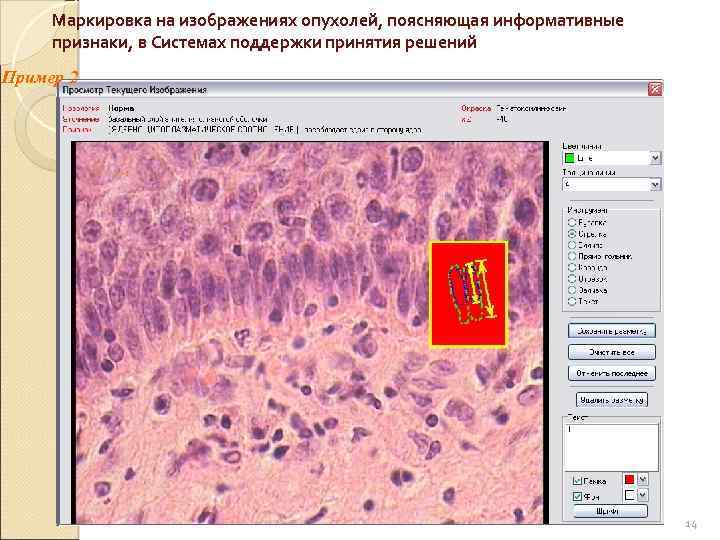Click the yellow arrow marking inside the red box
Viewport: 720px width, 540px height.
[486, 289]
